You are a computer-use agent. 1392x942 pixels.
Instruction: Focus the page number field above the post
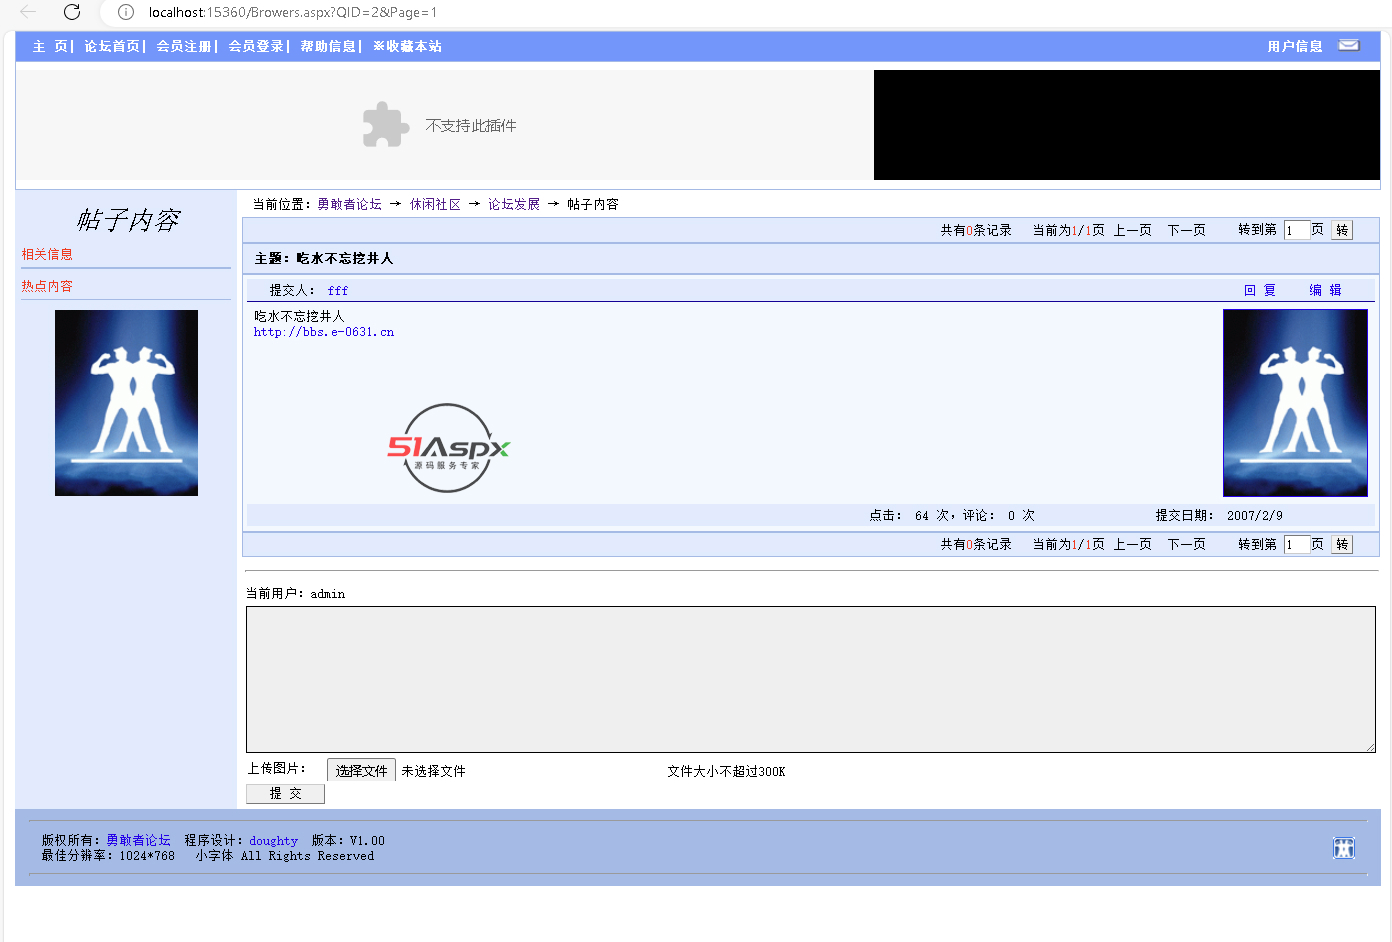coord(1297,230)
